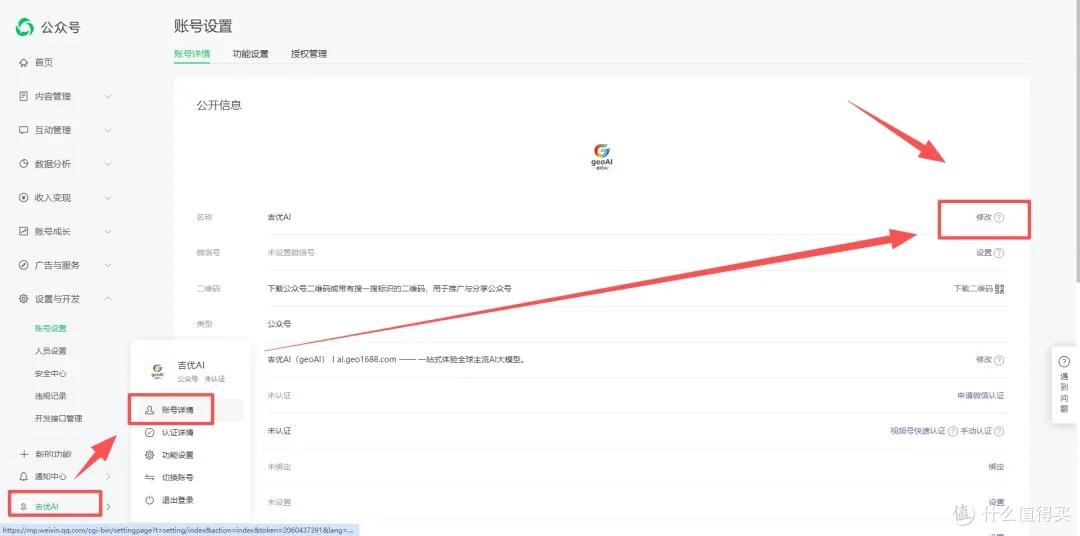The height and width of the screenshot is (536, 1080).
Task: Click popup 退出登录 power icon
Action: [149, 500]
